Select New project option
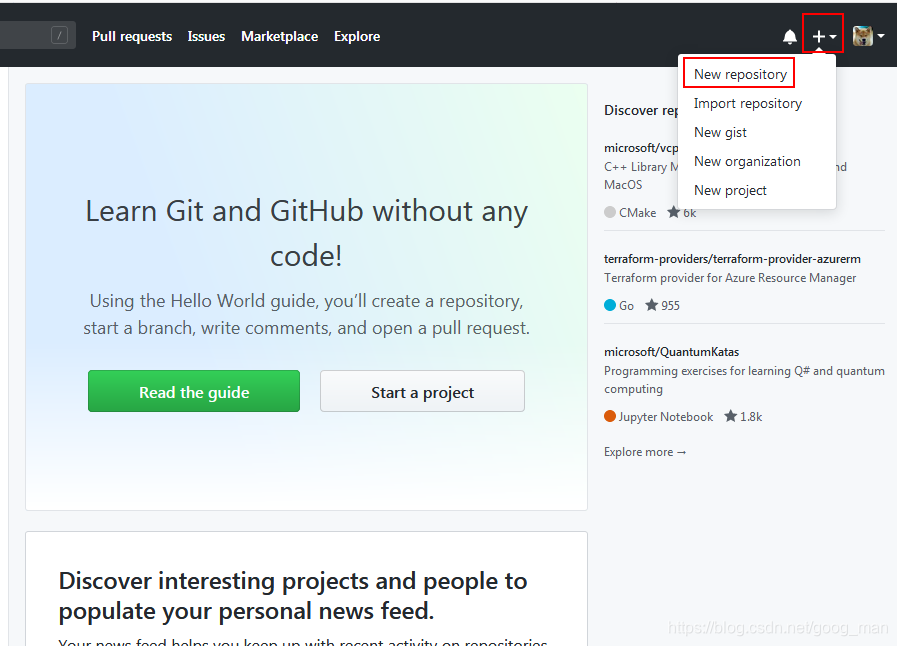 coord(730,191)
